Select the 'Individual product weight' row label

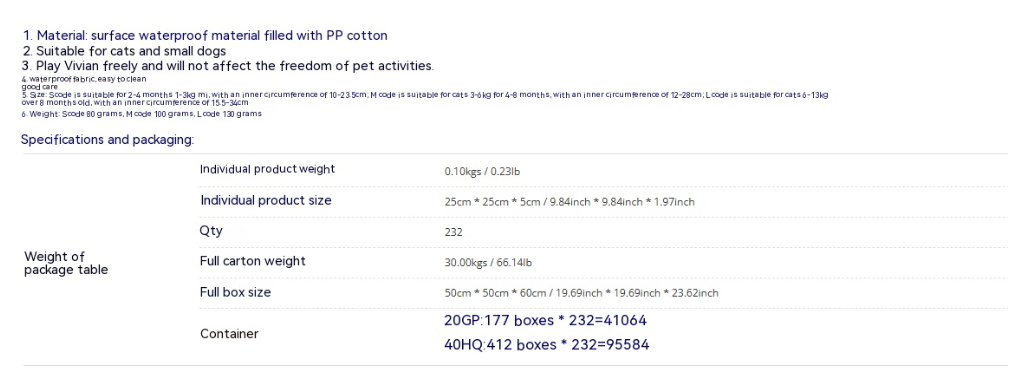pos(267,169)
